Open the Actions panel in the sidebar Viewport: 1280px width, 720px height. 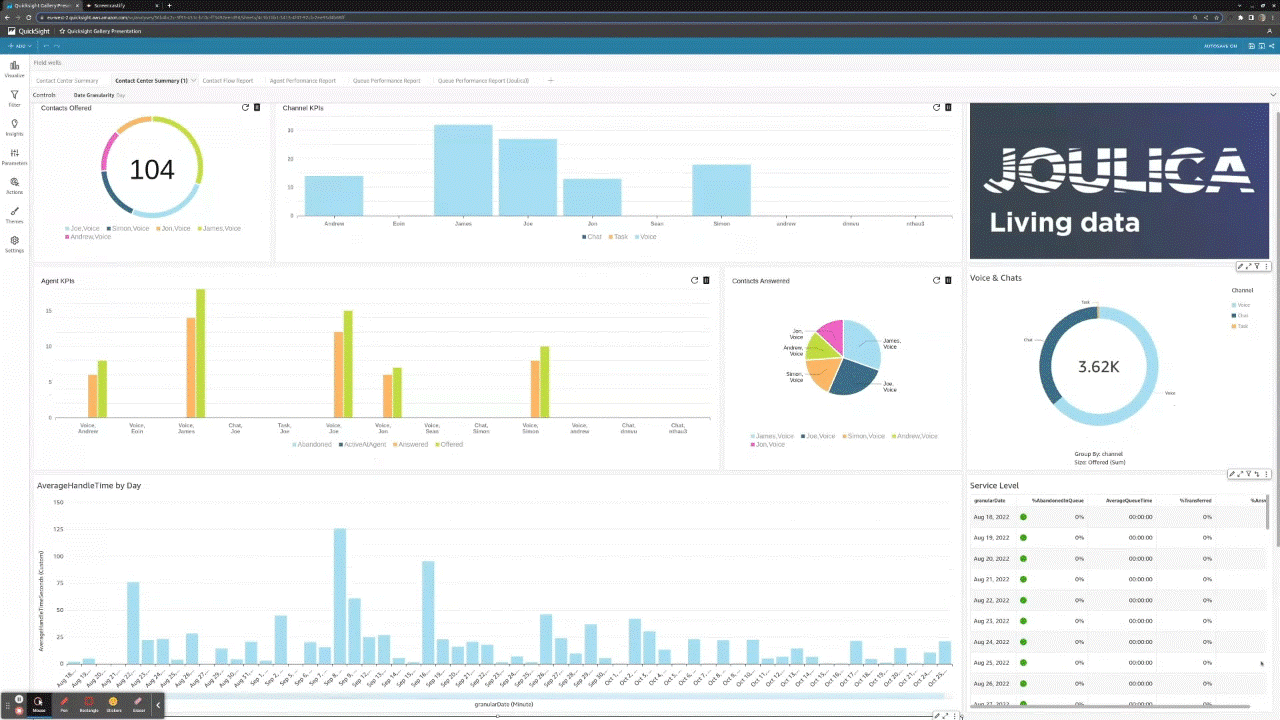coord(14,185)
